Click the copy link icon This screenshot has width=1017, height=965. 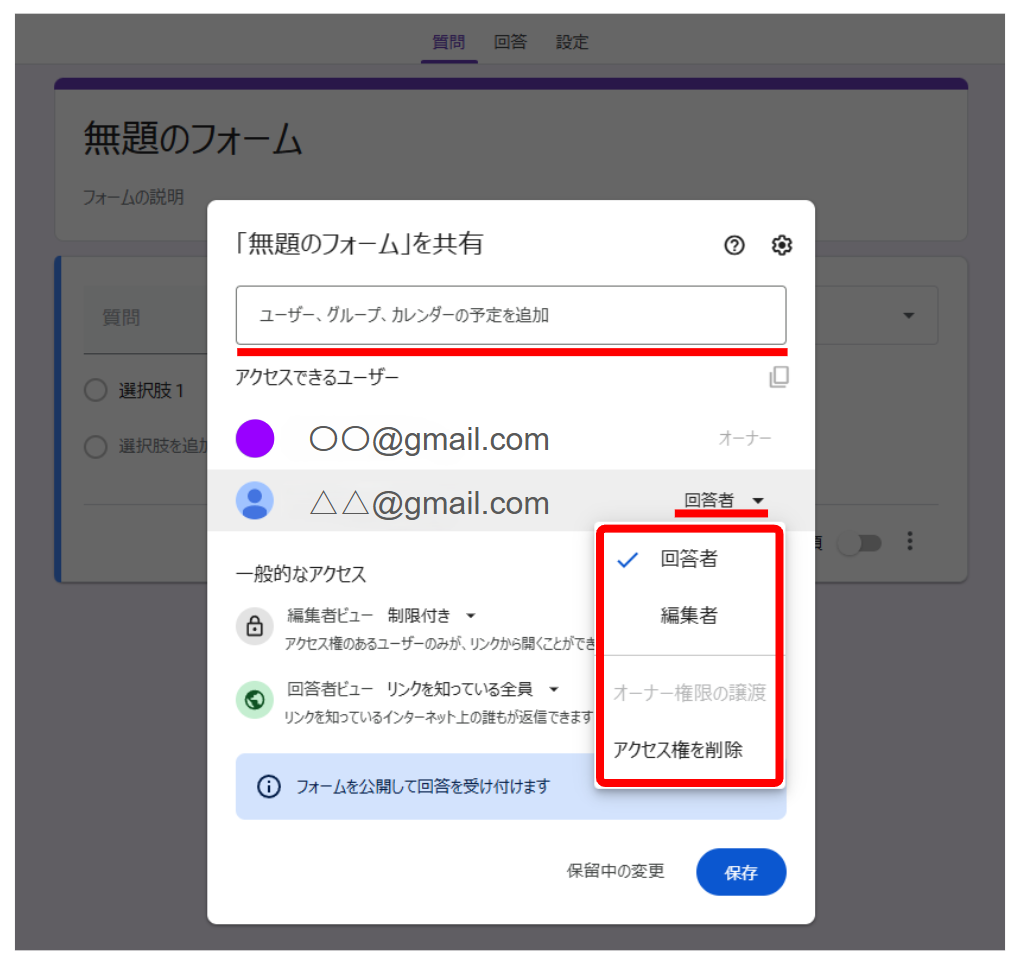[778, 377]
